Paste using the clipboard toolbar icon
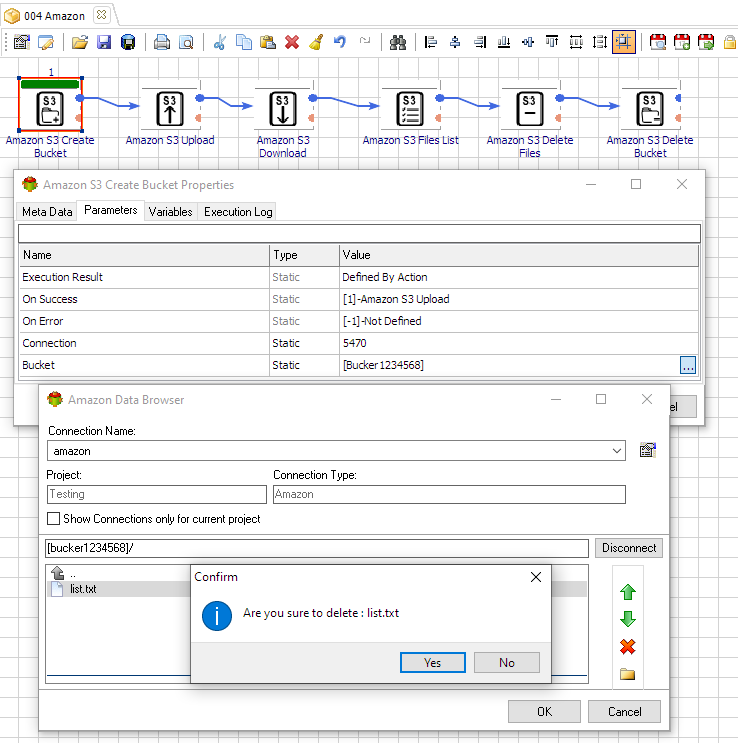 coord(268,42)
